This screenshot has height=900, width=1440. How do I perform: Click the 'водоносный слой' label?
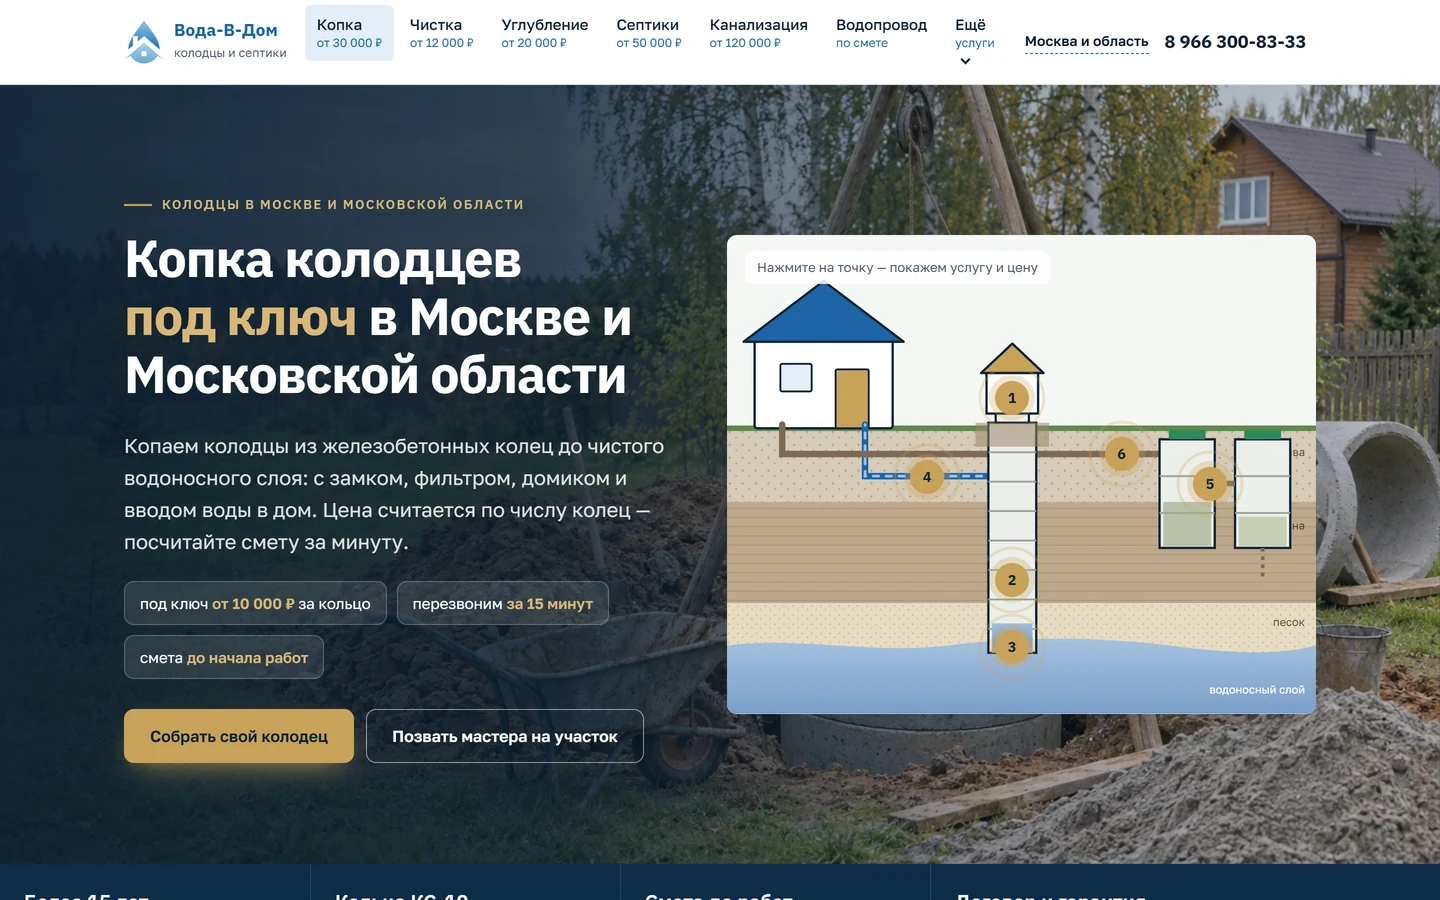(1257, 690)
